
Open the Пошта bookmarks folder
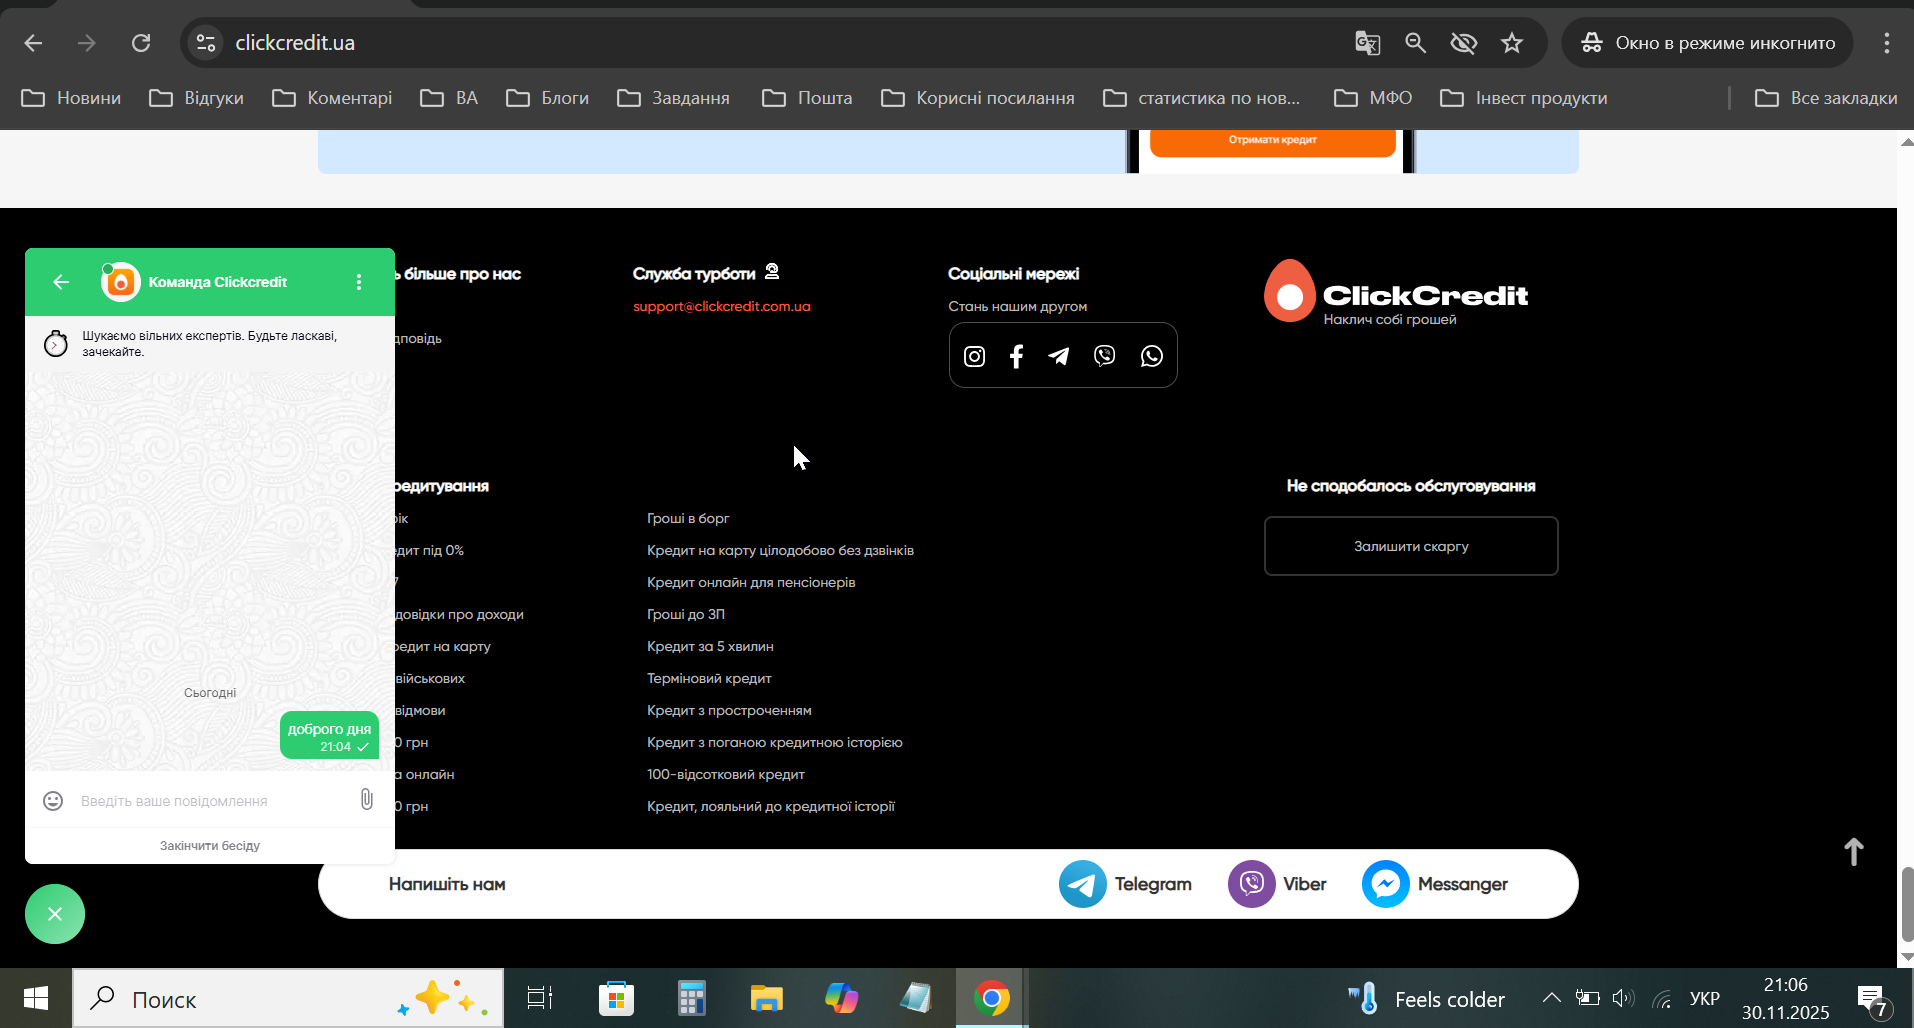[807, 98]
